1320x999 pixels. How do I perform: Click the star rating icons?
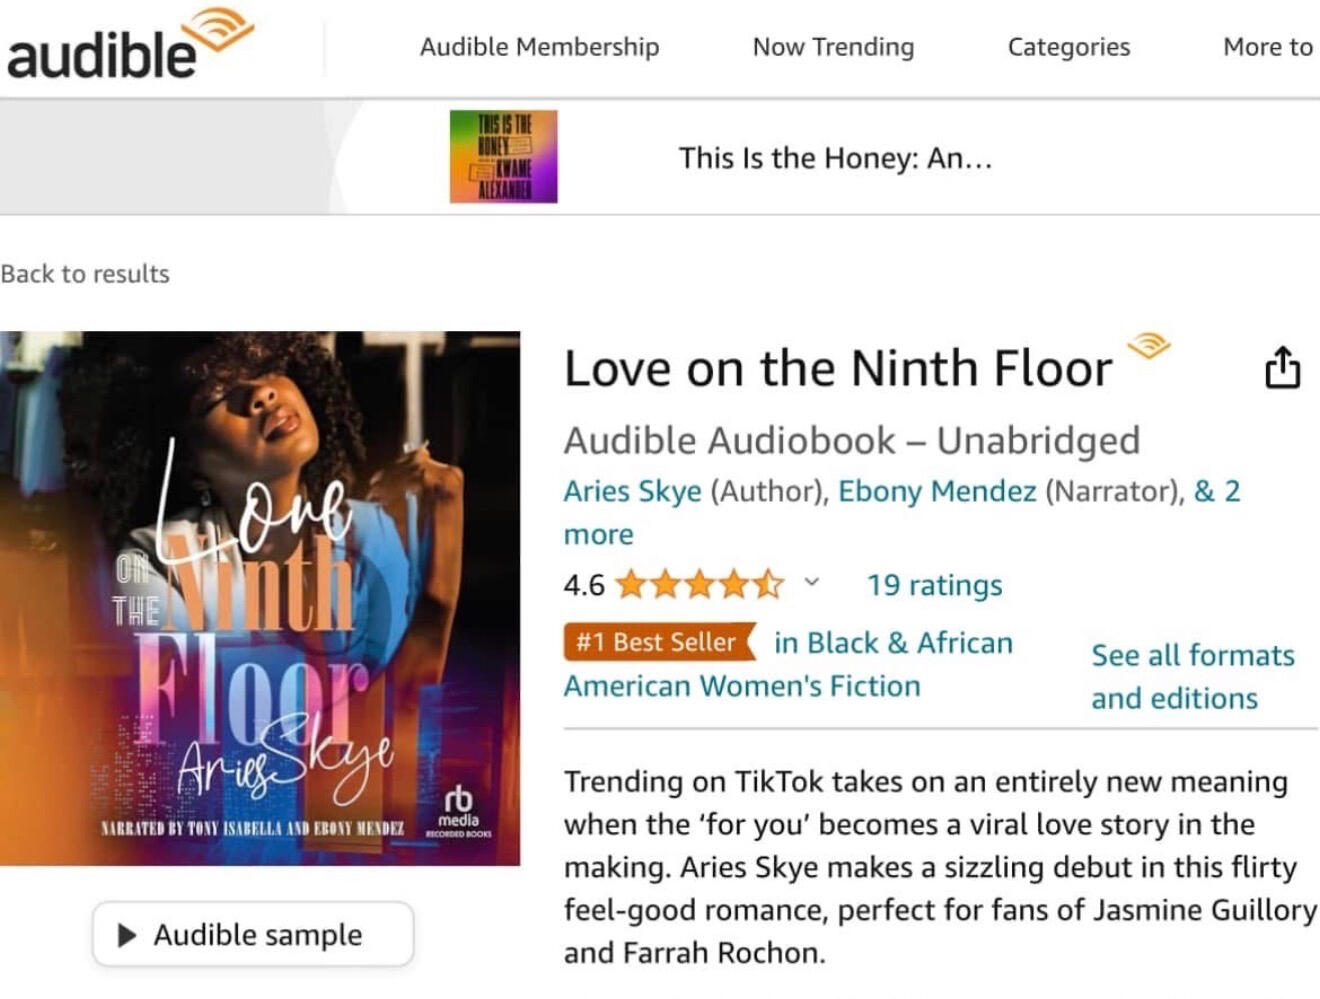coord(699,584)
